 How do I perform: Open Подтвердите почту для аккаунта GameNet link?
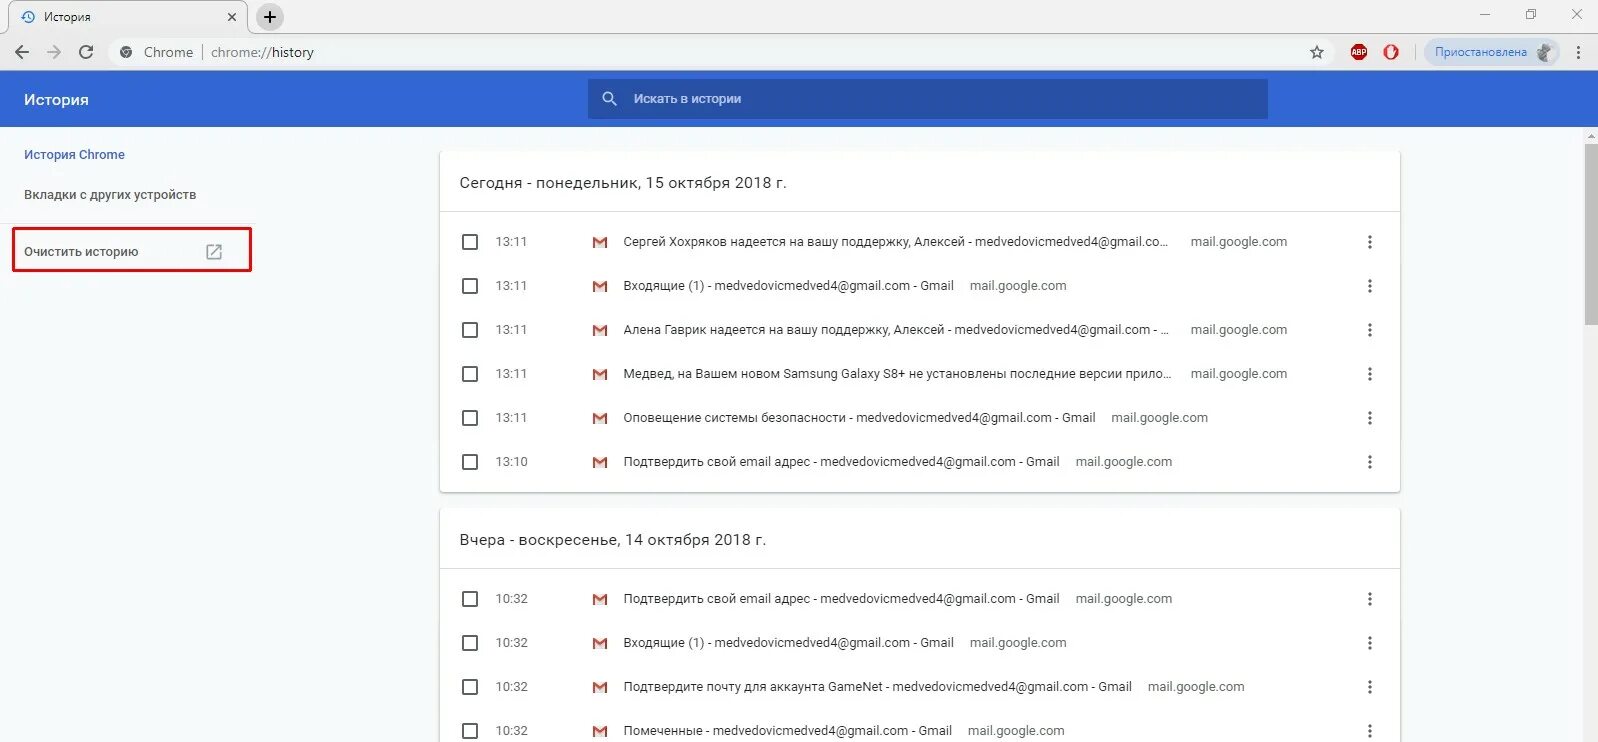click(877, 687)
